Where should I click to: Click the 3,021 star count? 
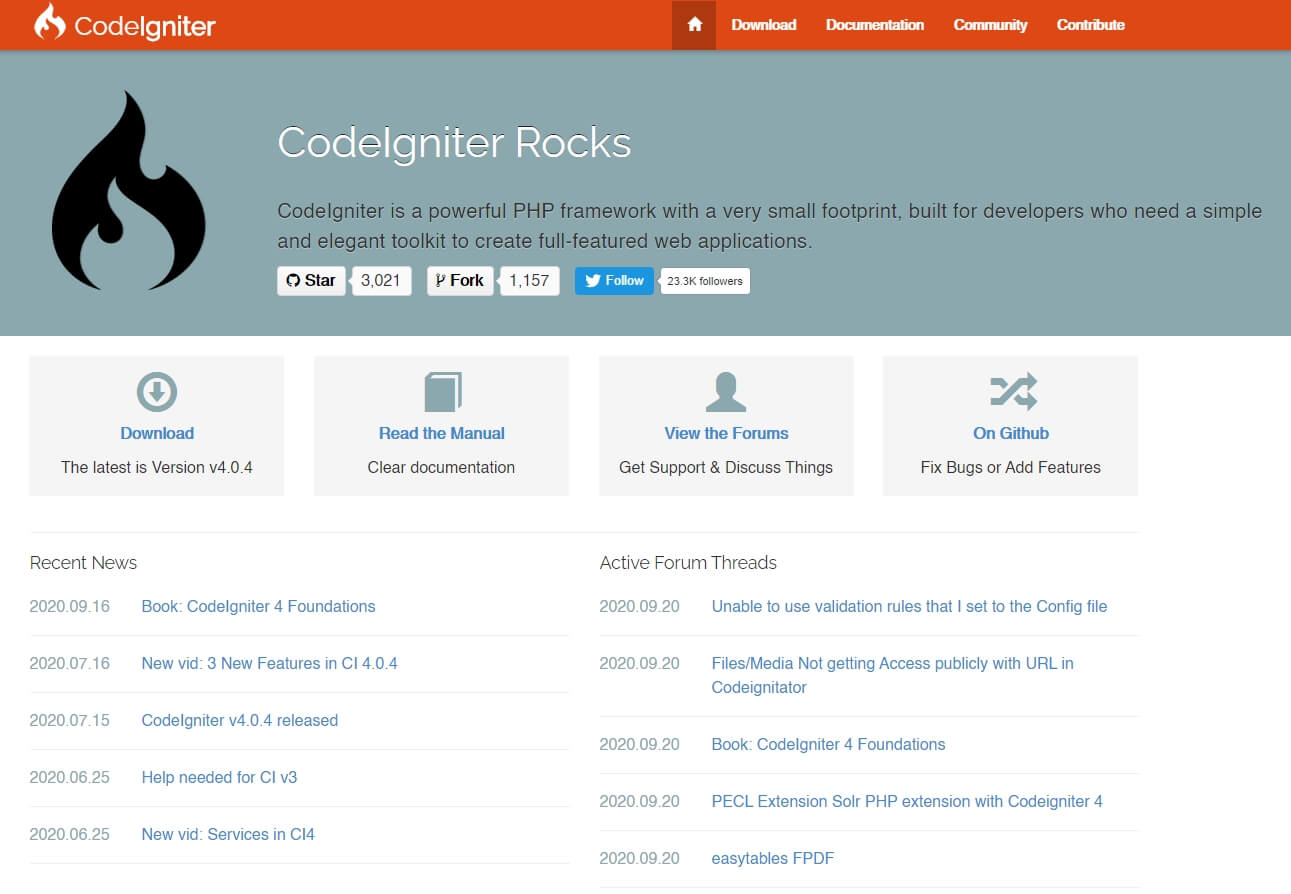pyautogui.click(x=381, y=281)
